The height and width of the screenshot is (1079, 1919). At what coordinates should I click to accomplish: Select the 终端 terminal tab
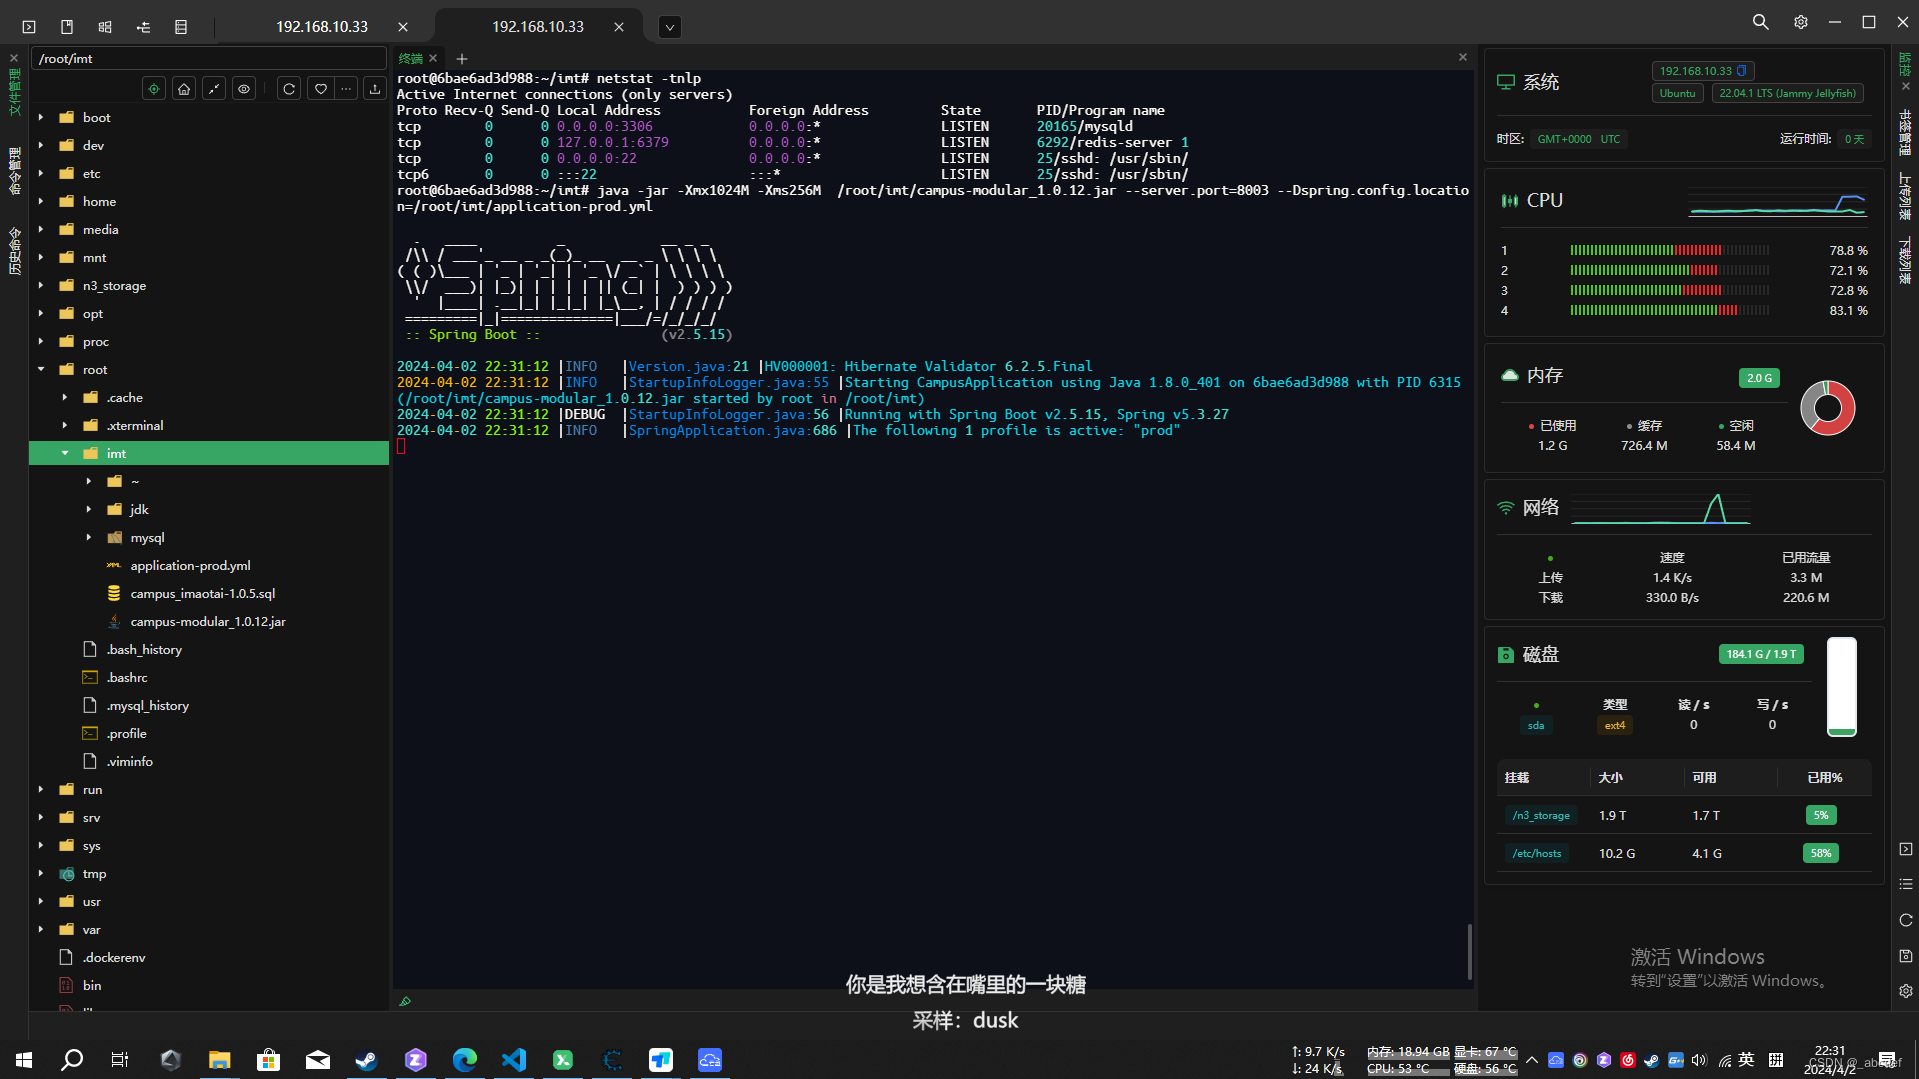[410, 59]
